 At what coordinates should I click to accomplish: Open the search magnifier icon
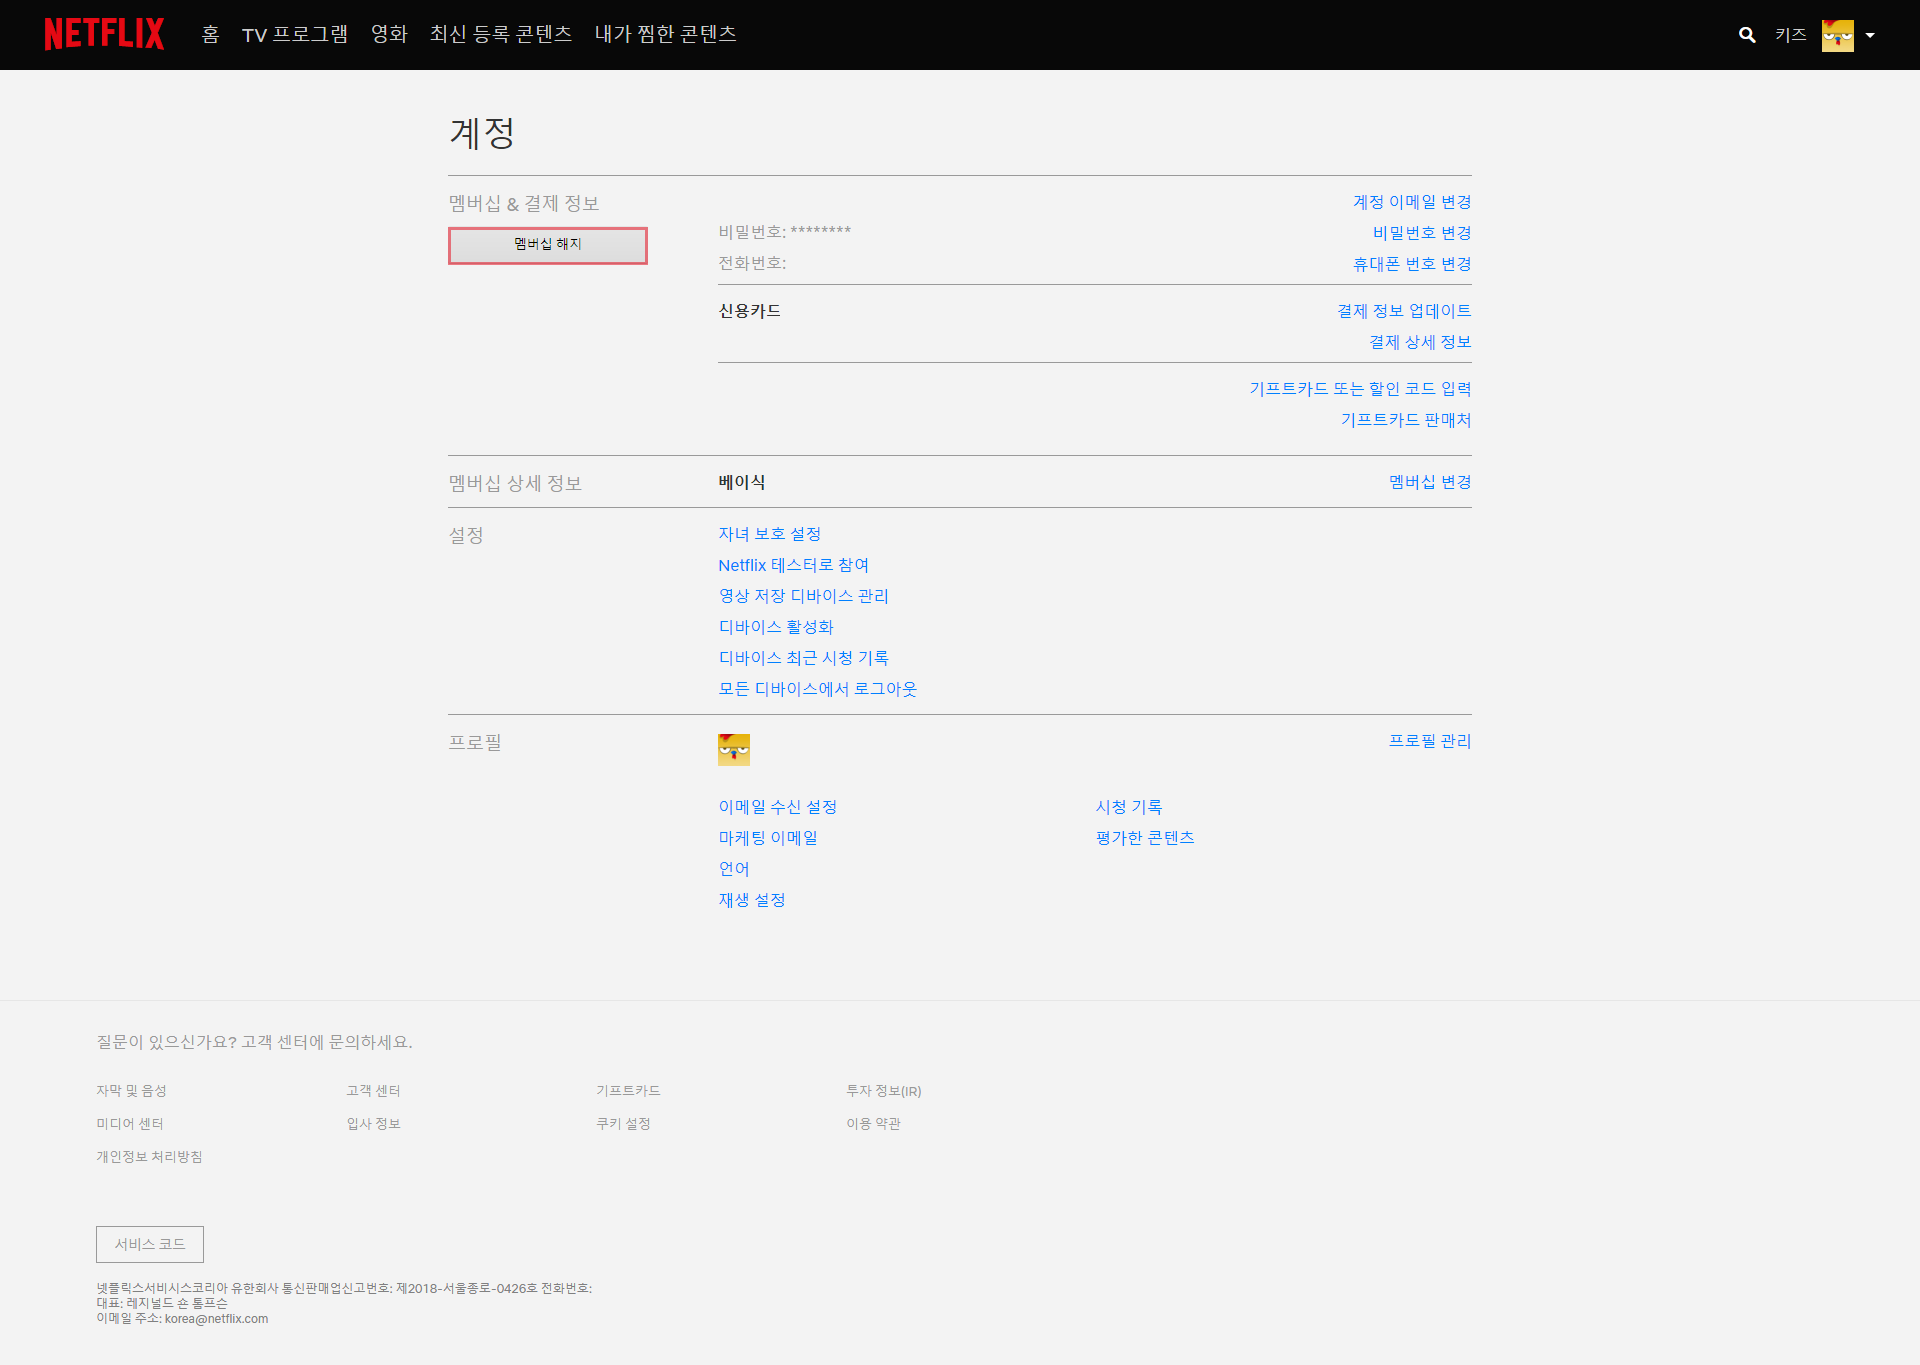pyautogui.click(x=1747, y=35)
